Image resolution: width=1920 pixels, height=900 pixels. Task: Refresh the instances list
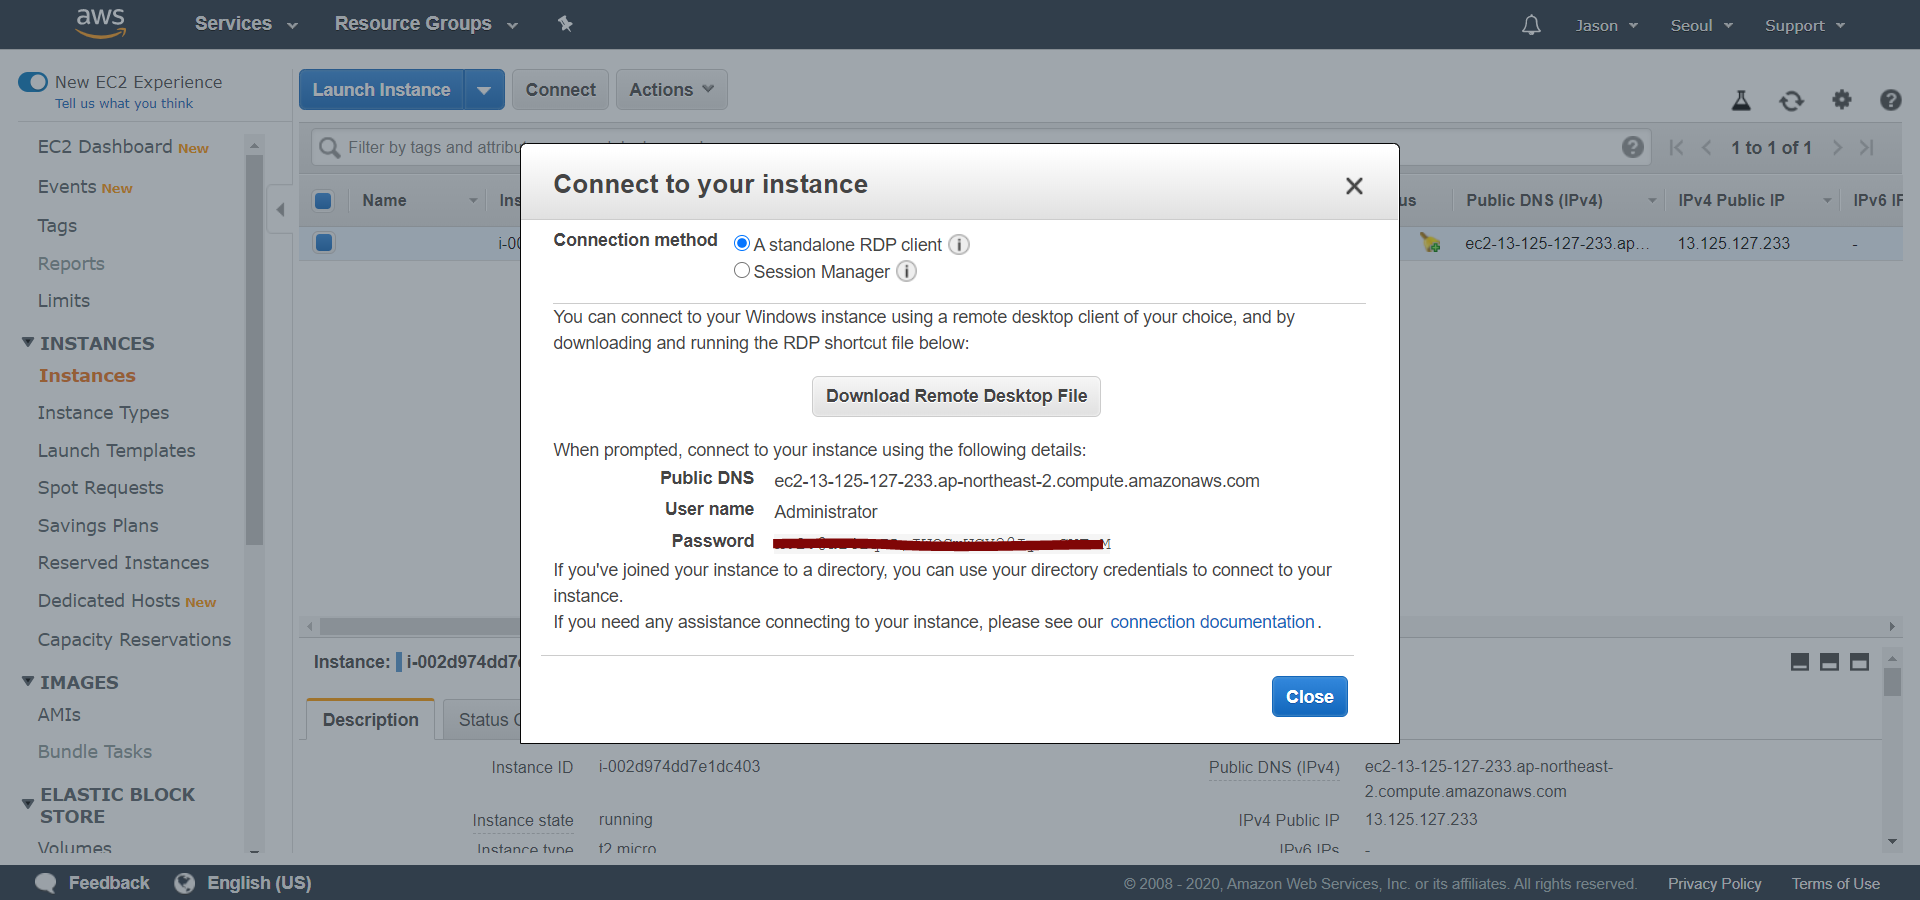(1791, 100)
